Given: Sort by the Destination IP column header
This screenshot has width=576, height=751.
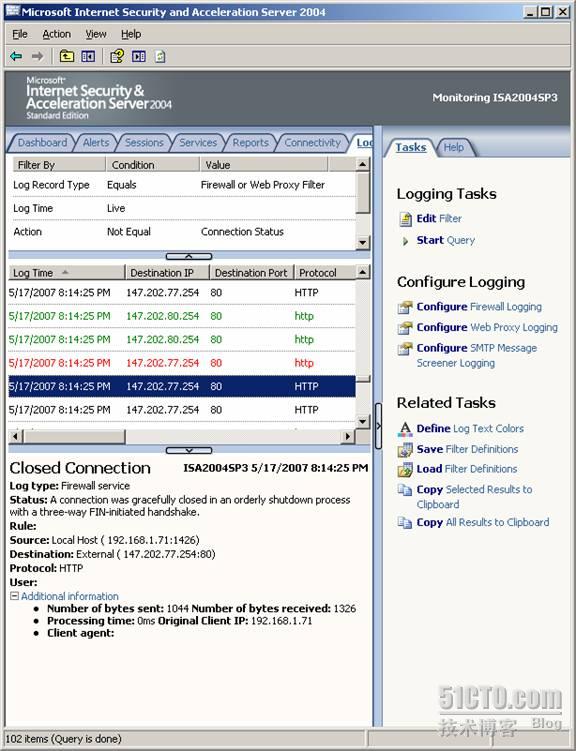Looking at the screenshot, I should tap(168, 273).
